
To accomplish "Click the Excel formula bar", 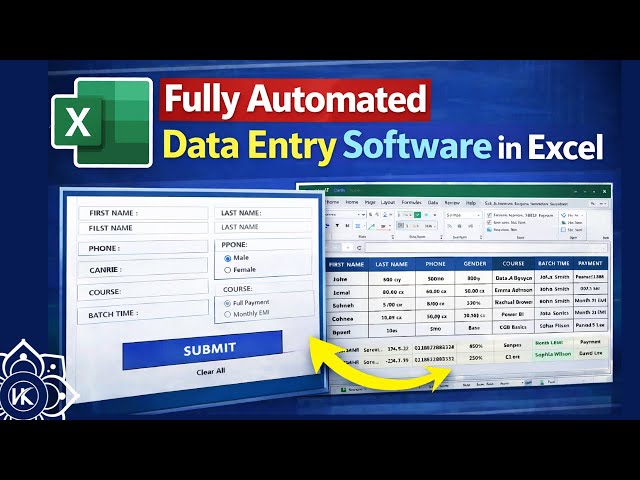I will (x=486, y=248).
